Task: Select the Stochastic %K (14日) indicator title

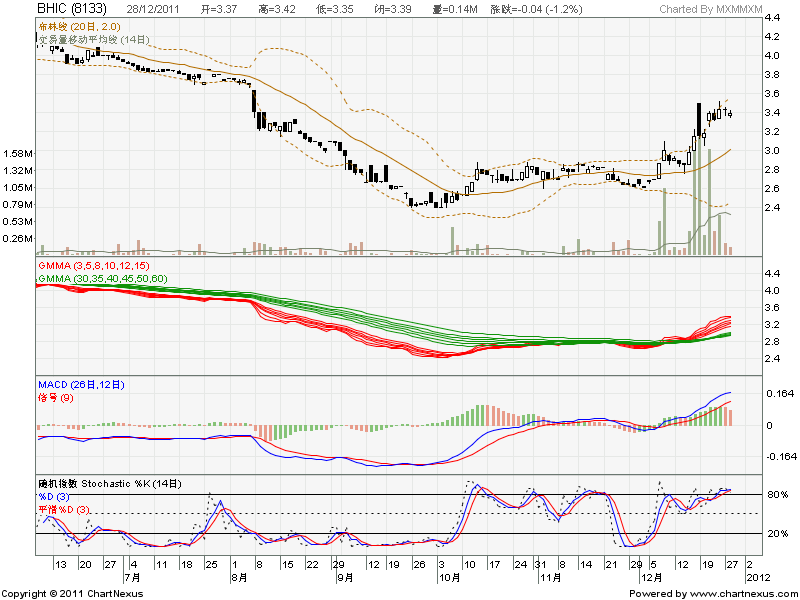Action: coord(110,483)
